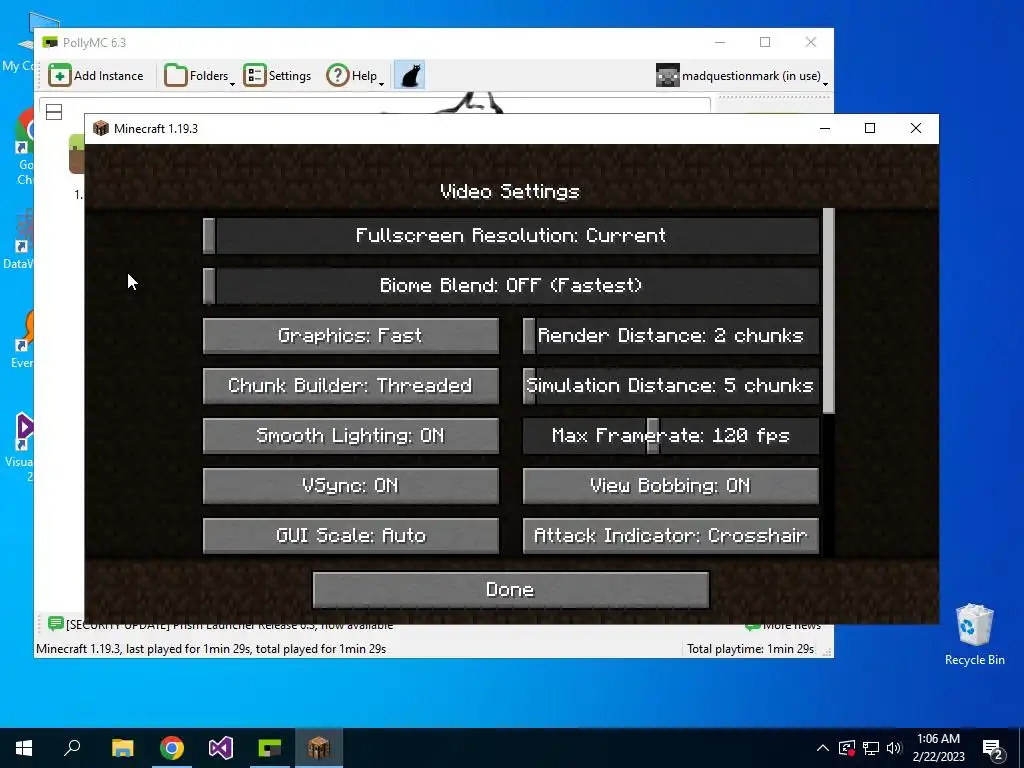Click the Render Distance slider
The height and width of the screenshot is (768, 1024).
pos(671,336)
